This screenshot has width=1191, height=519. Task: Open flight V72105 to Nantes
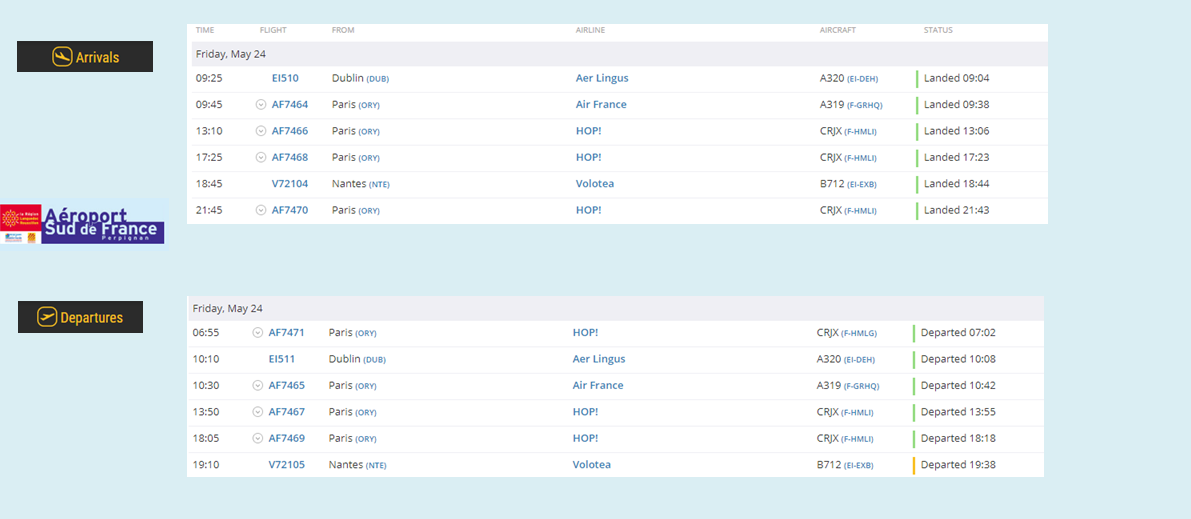(x=287, y=465)
